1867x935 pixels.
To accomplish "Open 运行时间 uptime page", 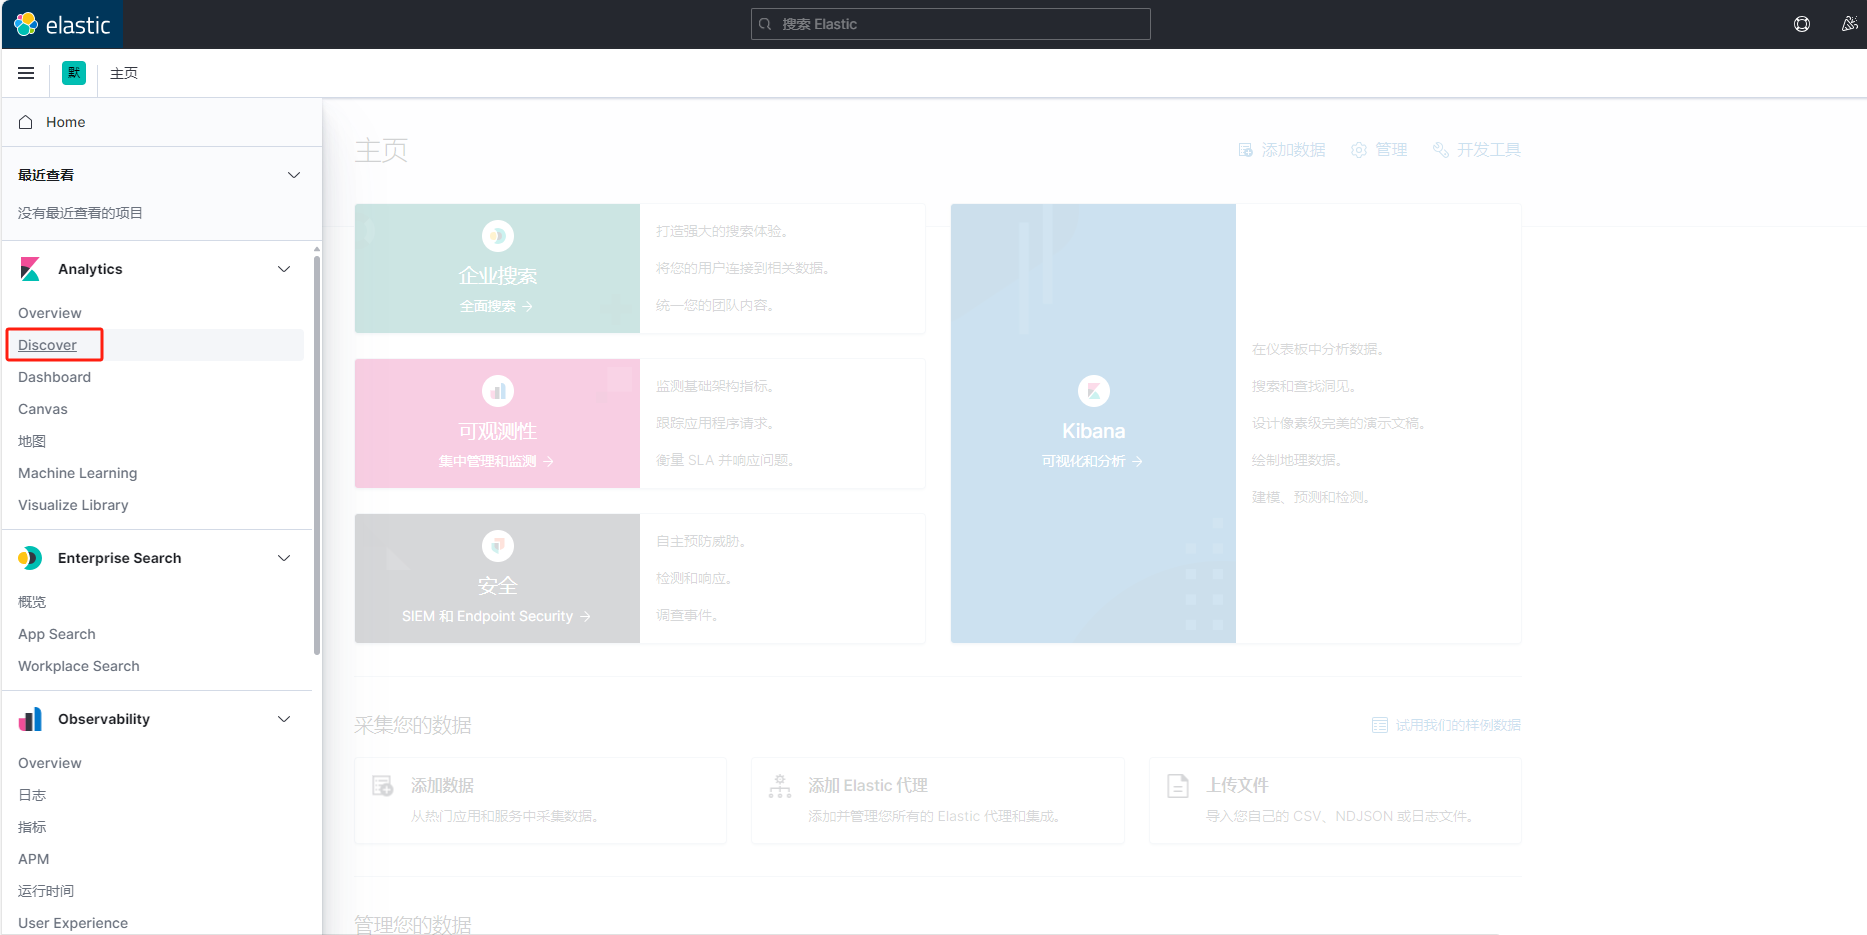I will coord(46,891).
